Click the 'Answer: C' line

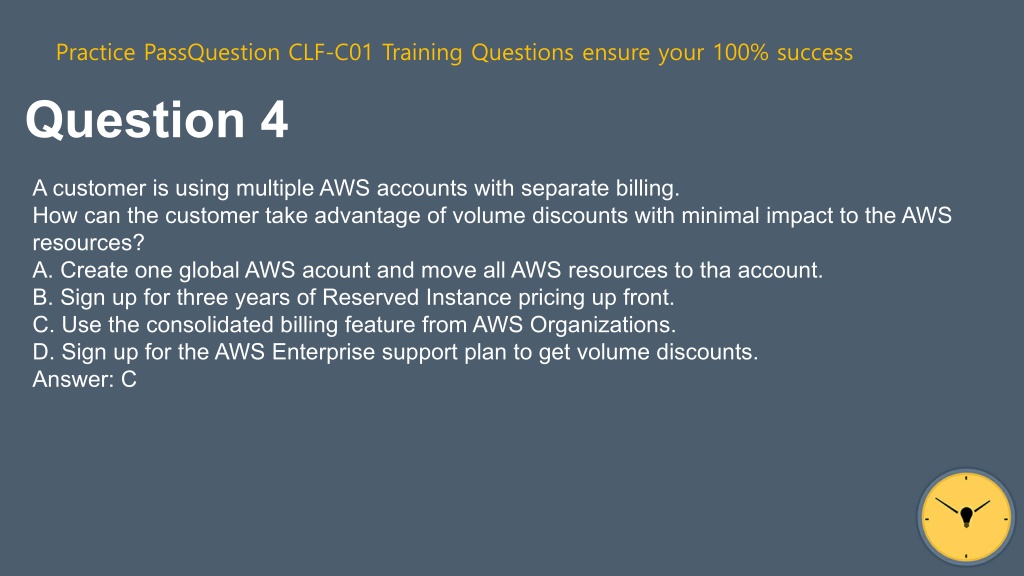[x=85, y=379]
